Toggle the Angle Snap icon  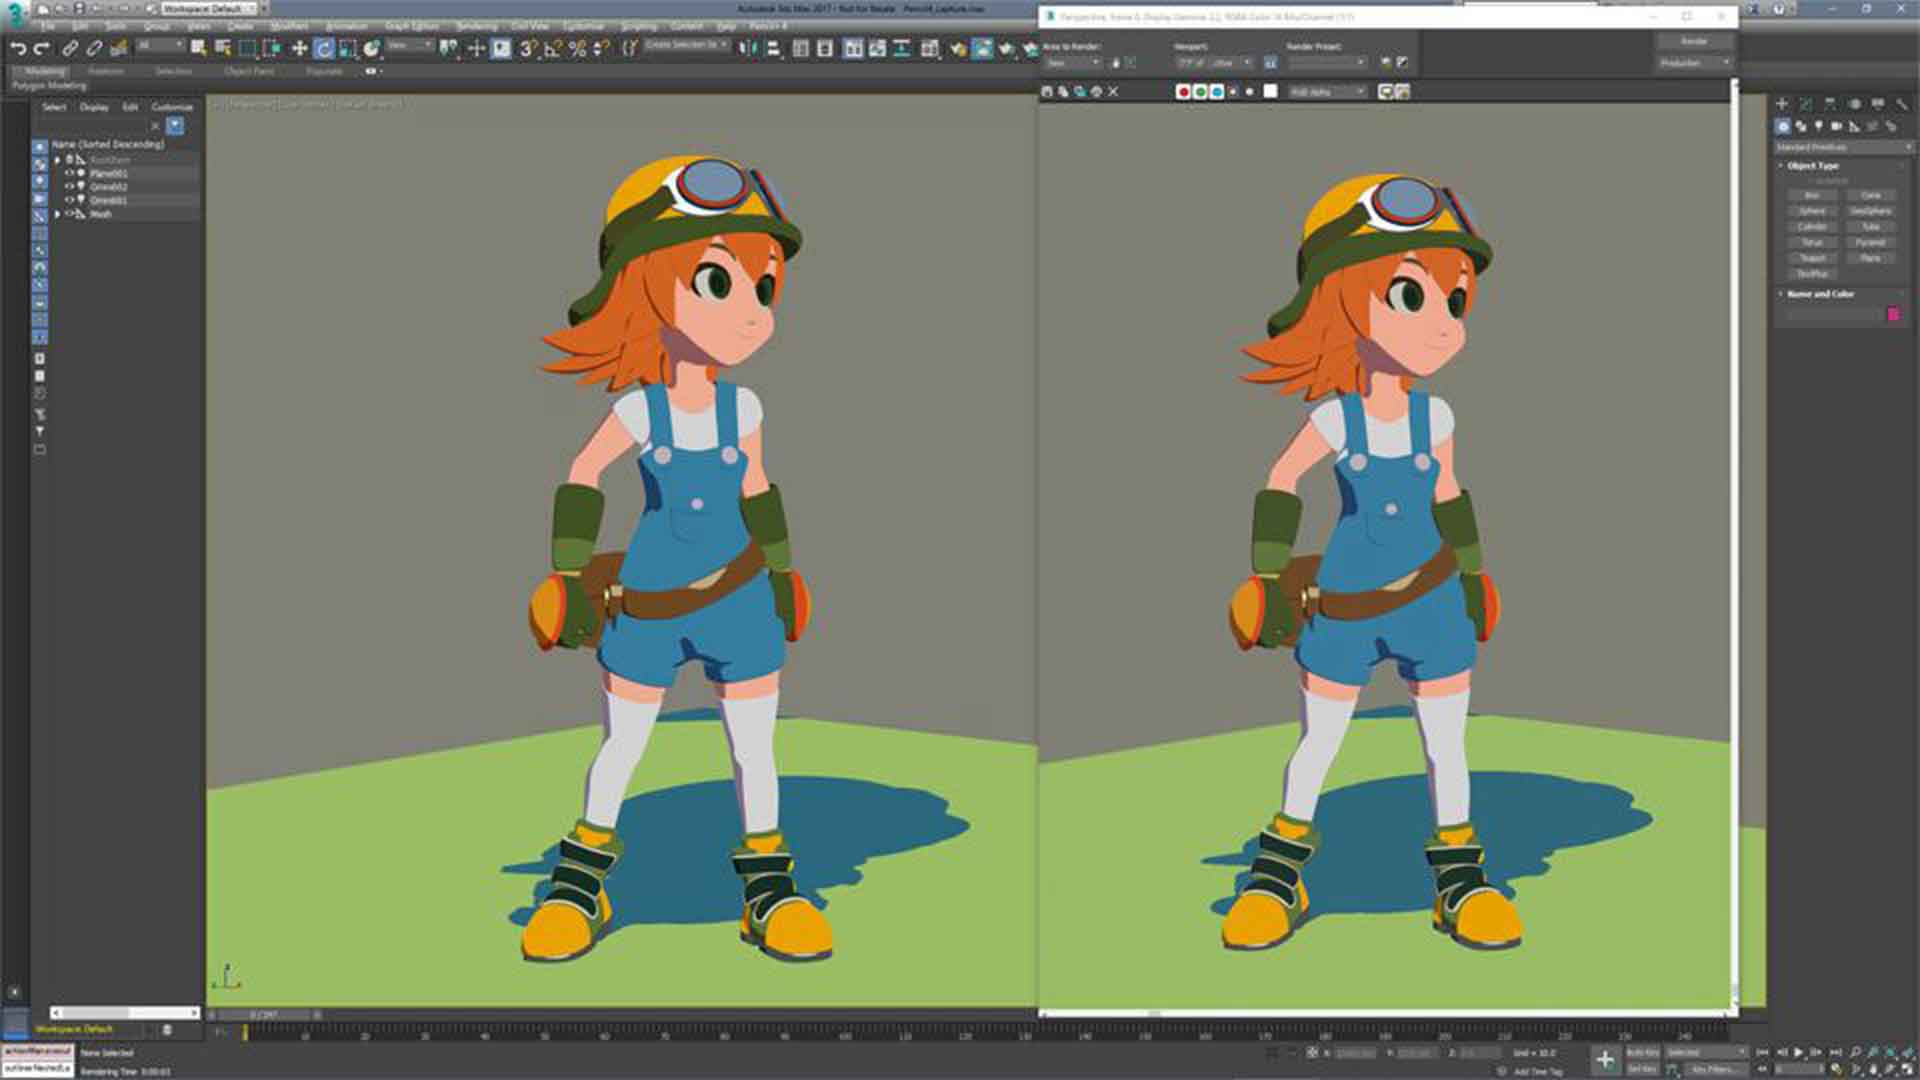point(552,48)
